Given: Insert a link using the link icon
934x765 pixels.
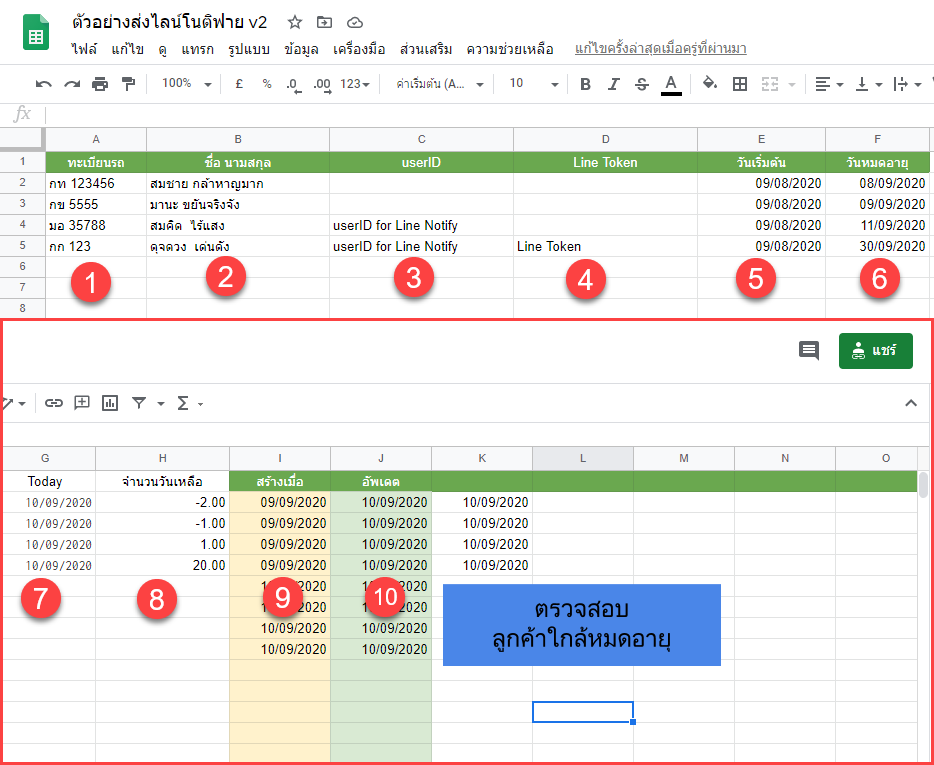Looking at the screenshot, I should [x=54, y=402].
